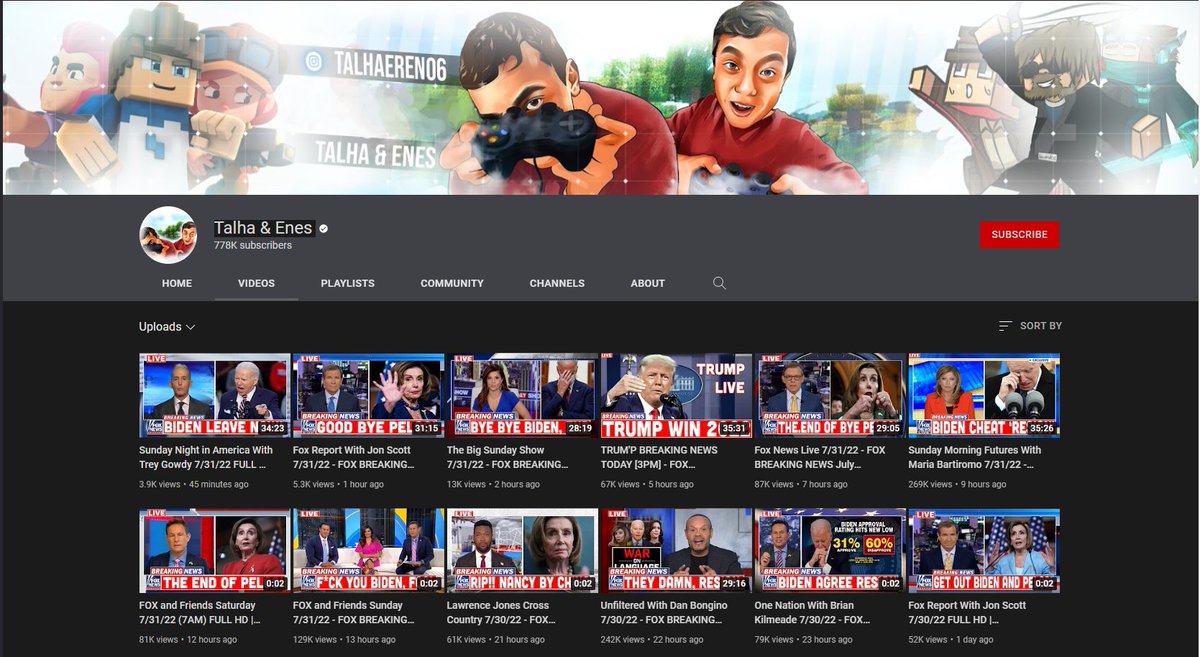Click the channel banner image
Screen dimensions: 1200x657
coord(600,97)
